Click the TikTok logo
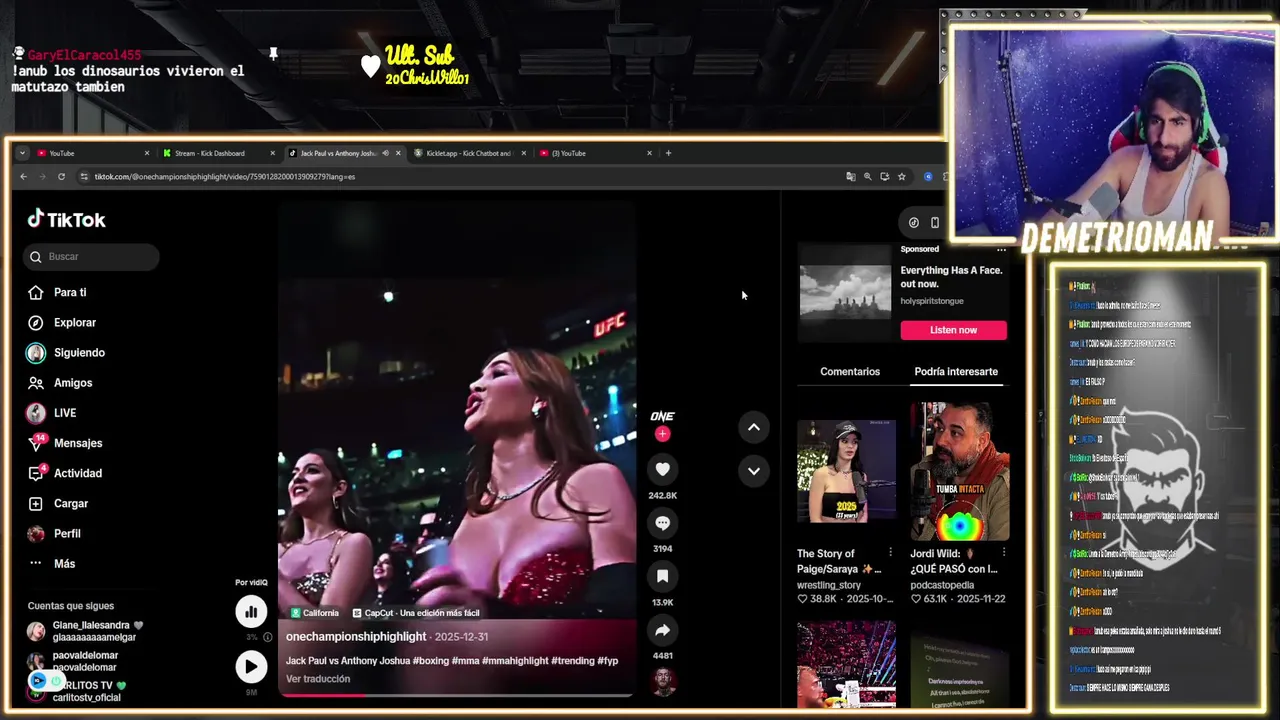The width and height of the screenshot is (1280, 720). point(66,220)
